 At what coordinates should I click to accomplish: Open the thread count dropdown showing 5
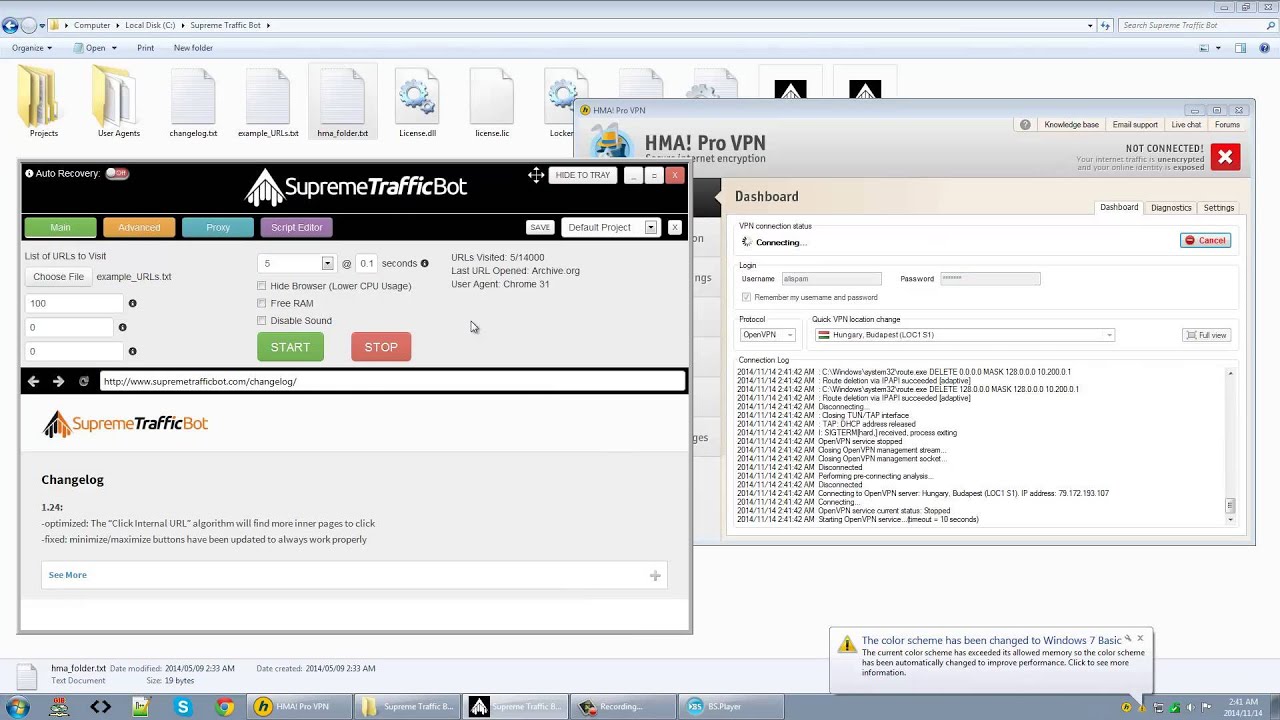(296, 263)
